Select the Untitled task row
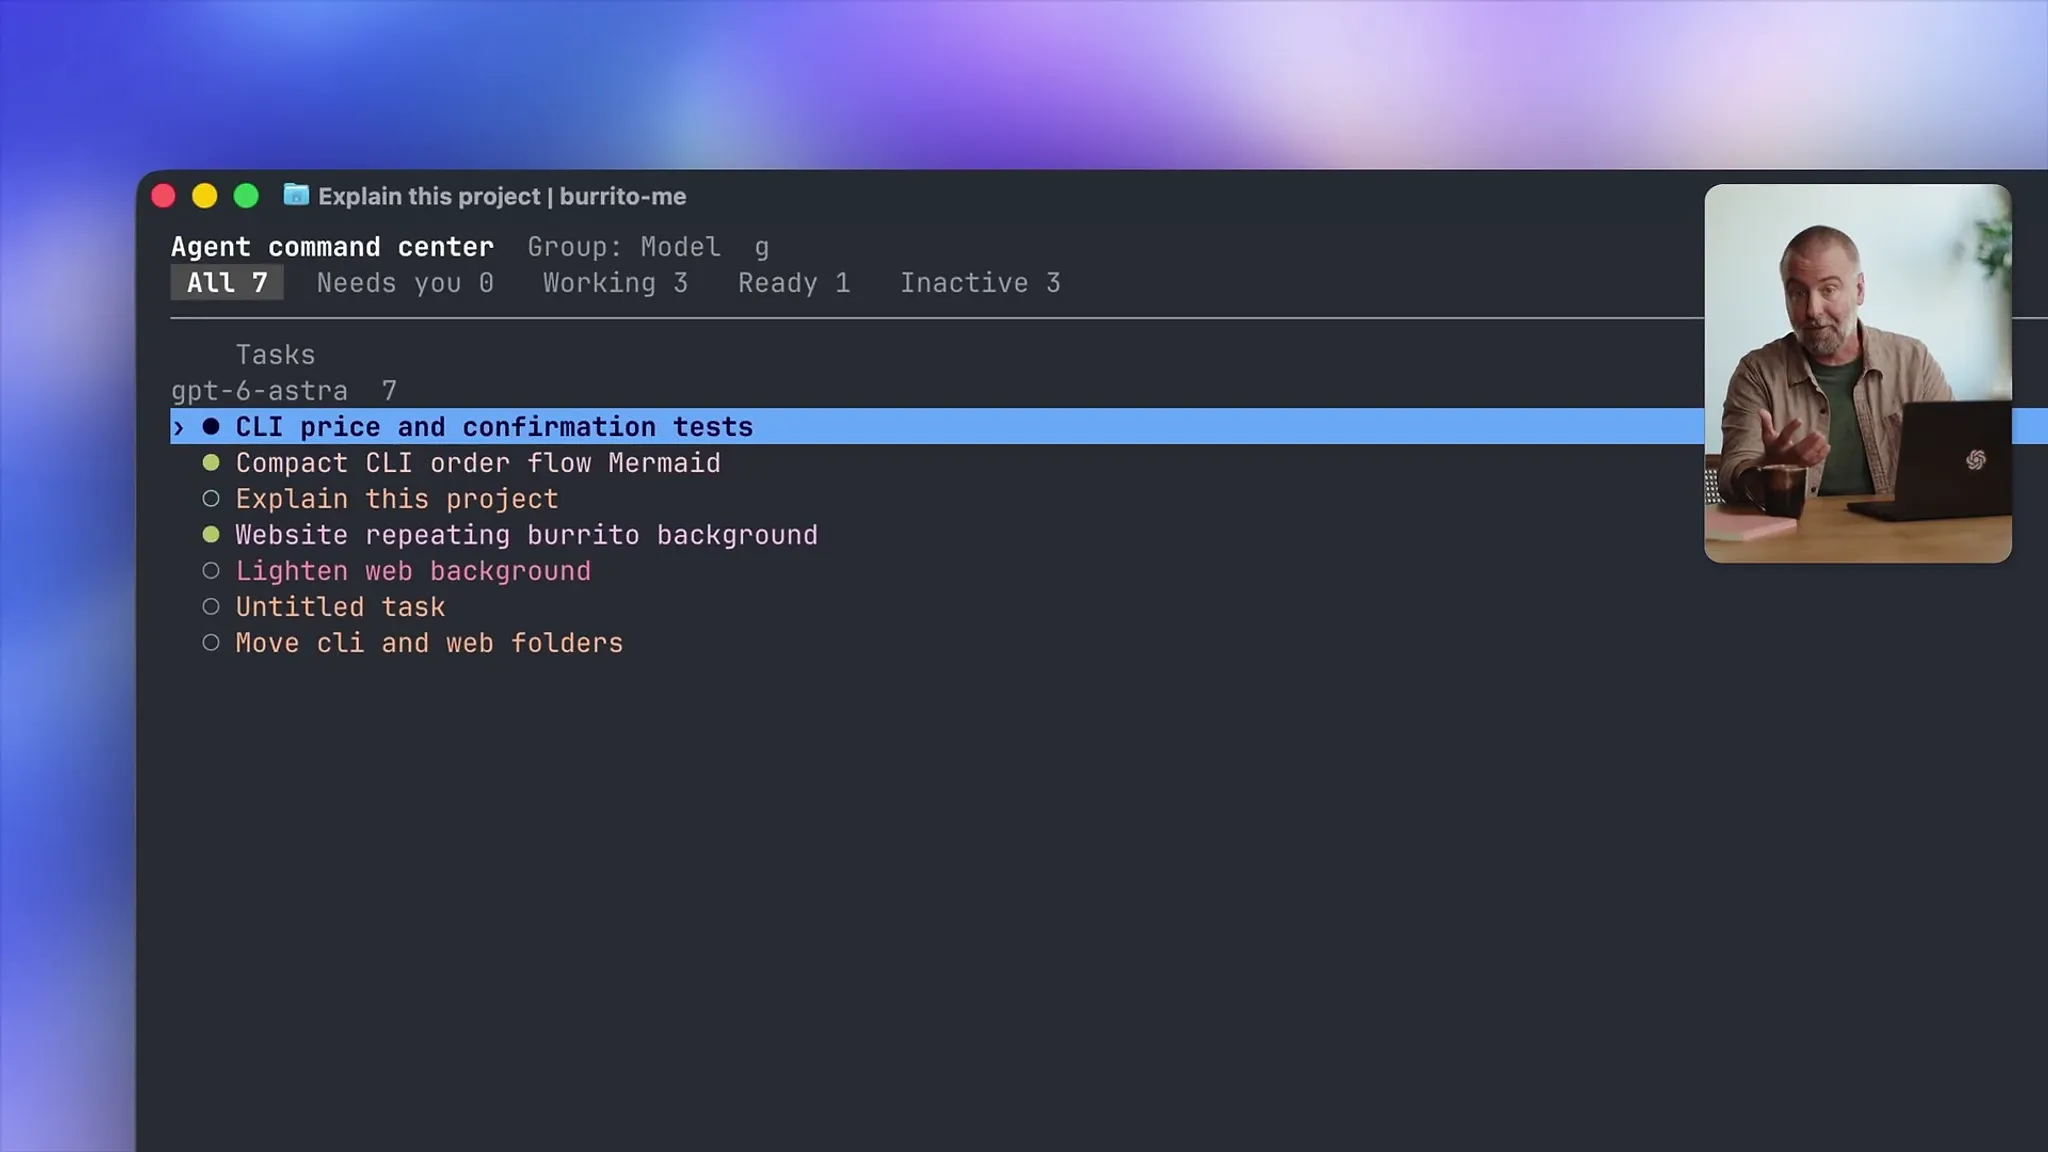Viewport: 2048px width, 1152px height. coord(340,607)
